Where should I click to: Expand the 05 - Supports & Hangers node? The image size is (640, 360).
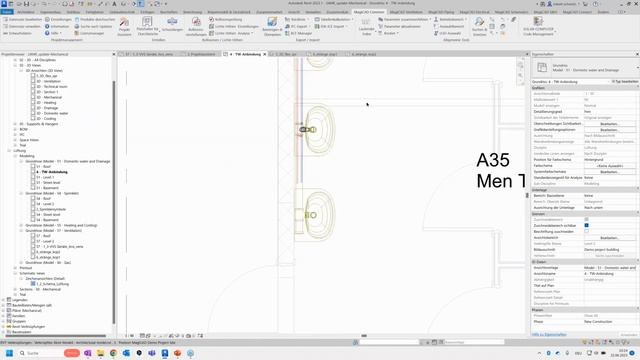coord(15,124)
